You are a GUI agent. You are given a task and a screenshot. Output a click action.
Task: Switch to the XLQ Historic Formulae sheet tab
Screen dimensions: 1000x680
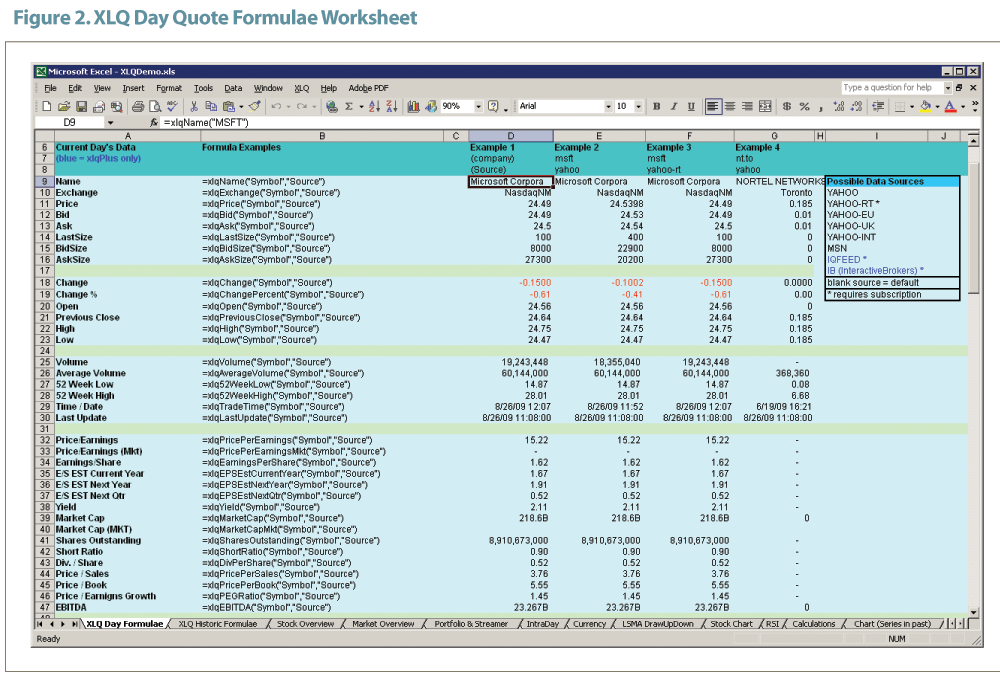pyautogui.click(x=217, y=624)
